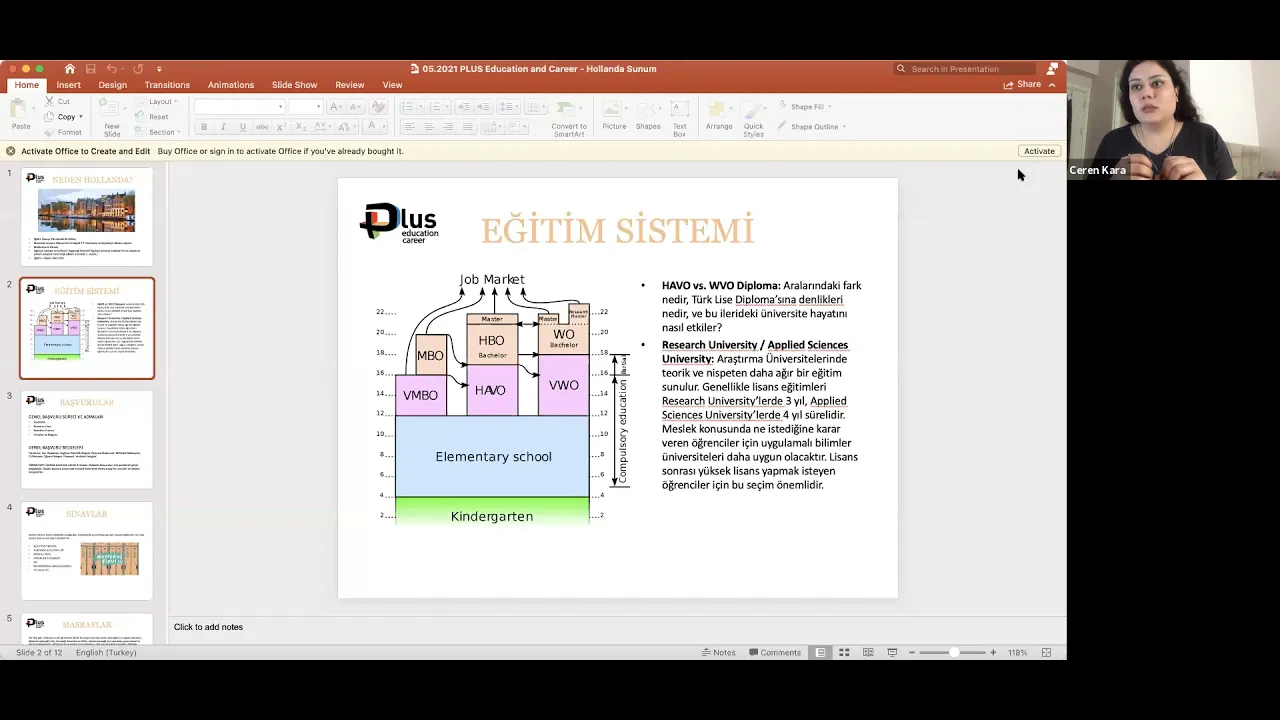The height and width of the screenshot is (720, 1280).
Task: Switch to the Slide Show tab
Action: (294, 85)
